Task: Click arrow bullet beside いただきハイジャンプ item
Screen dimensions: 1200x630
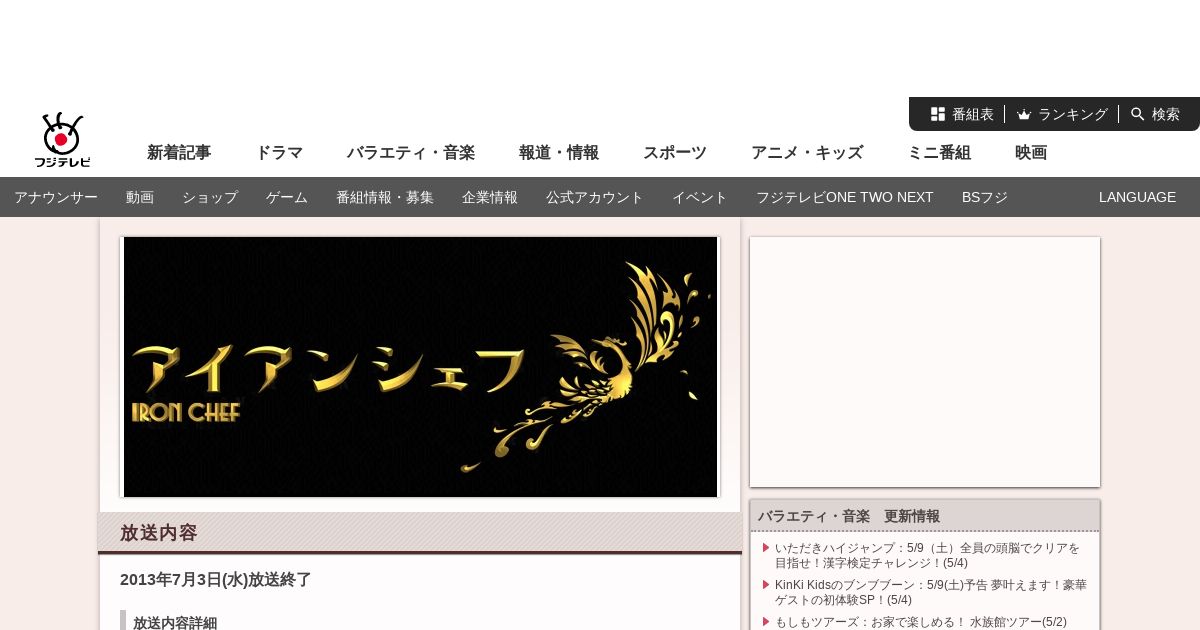Action: (x=766, y=547)
